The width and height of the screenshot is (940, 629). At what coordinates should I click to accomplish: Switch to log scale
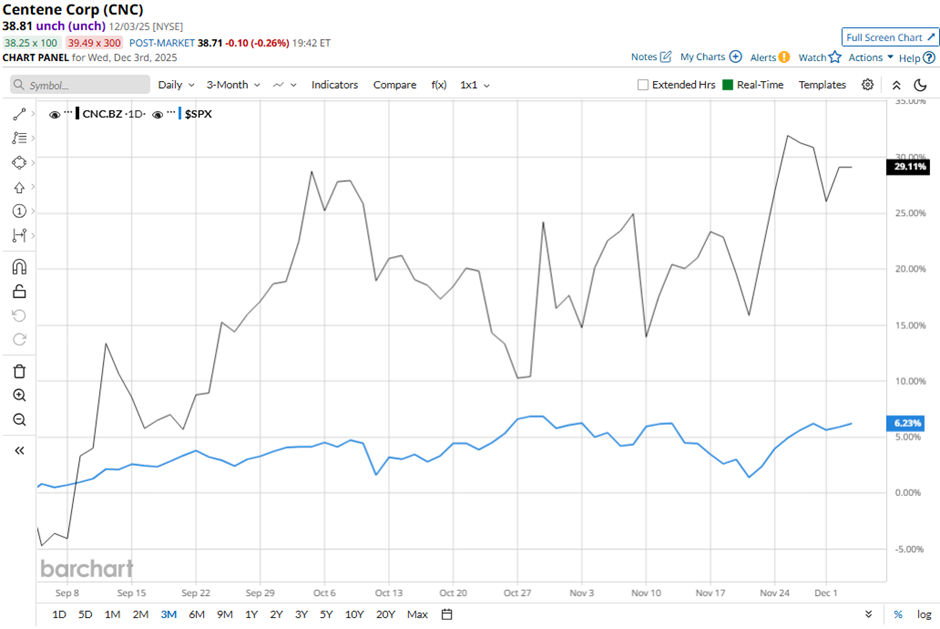coord(924,615)
